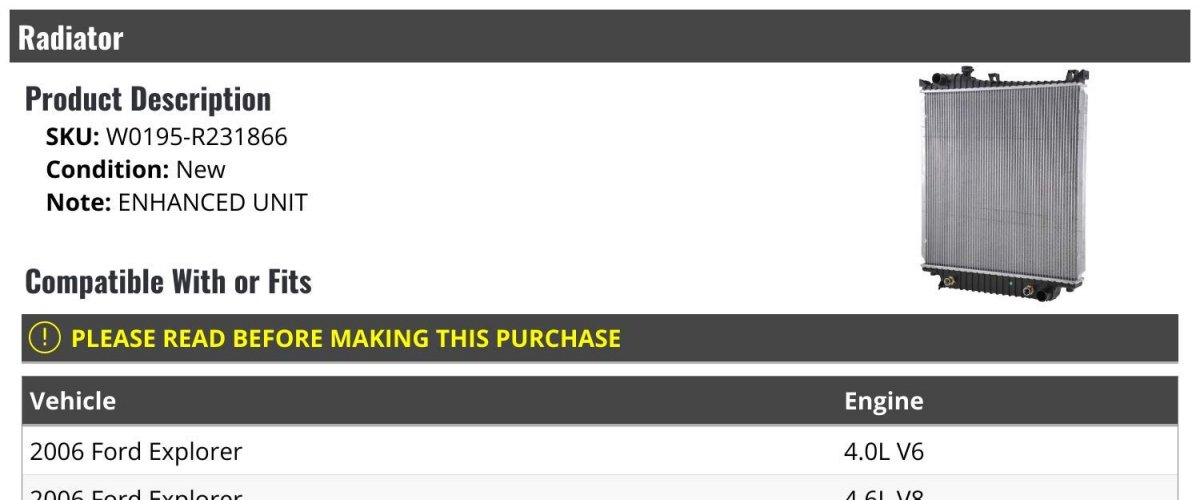1200x500 pixels.
Task: Click the 4.0L V6 engine cell
Action: (x=884, y=452)
